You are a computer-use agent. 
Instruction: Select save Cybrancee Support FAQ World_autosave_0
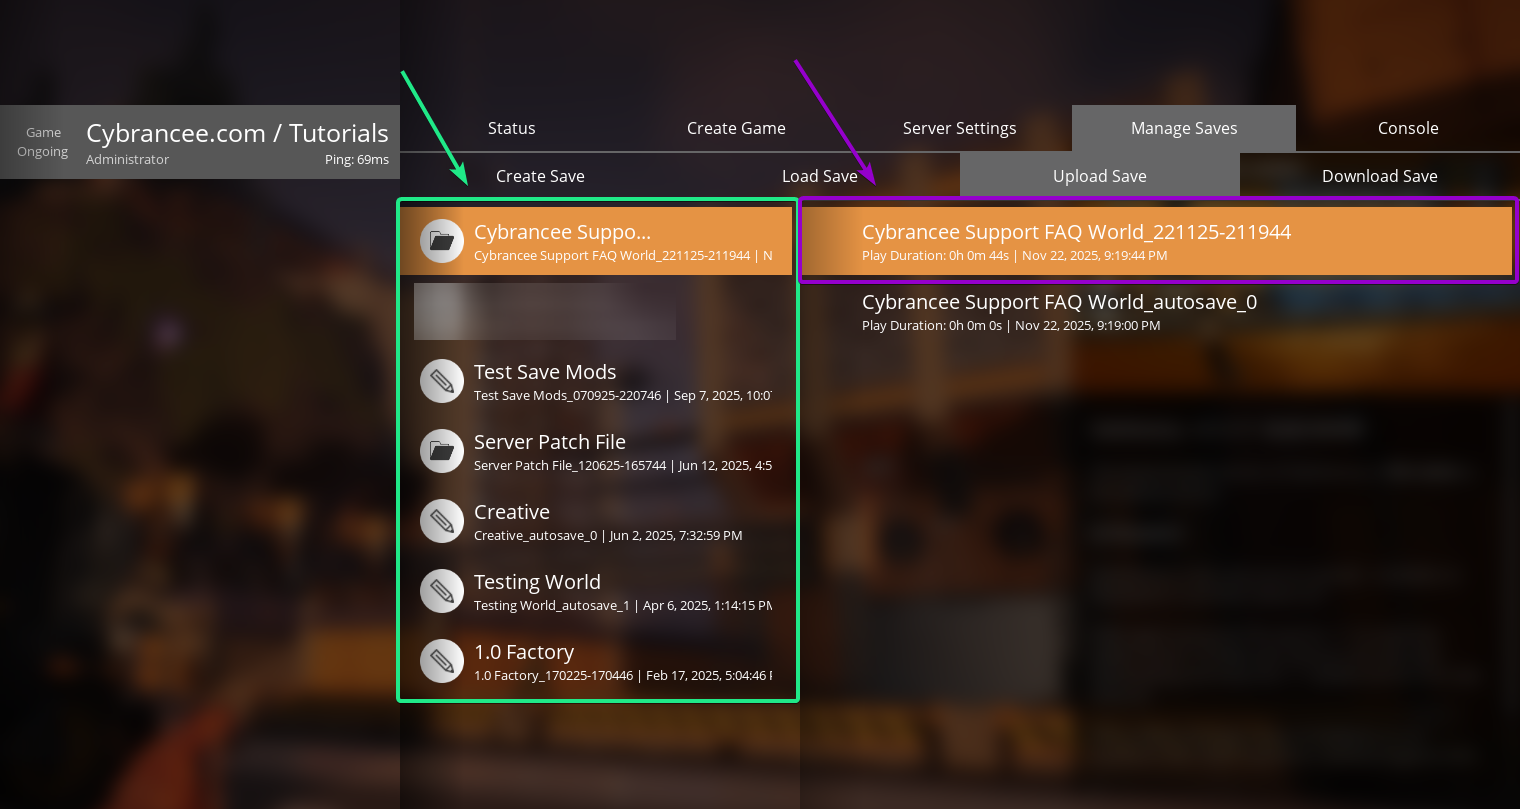point(1157,311)
